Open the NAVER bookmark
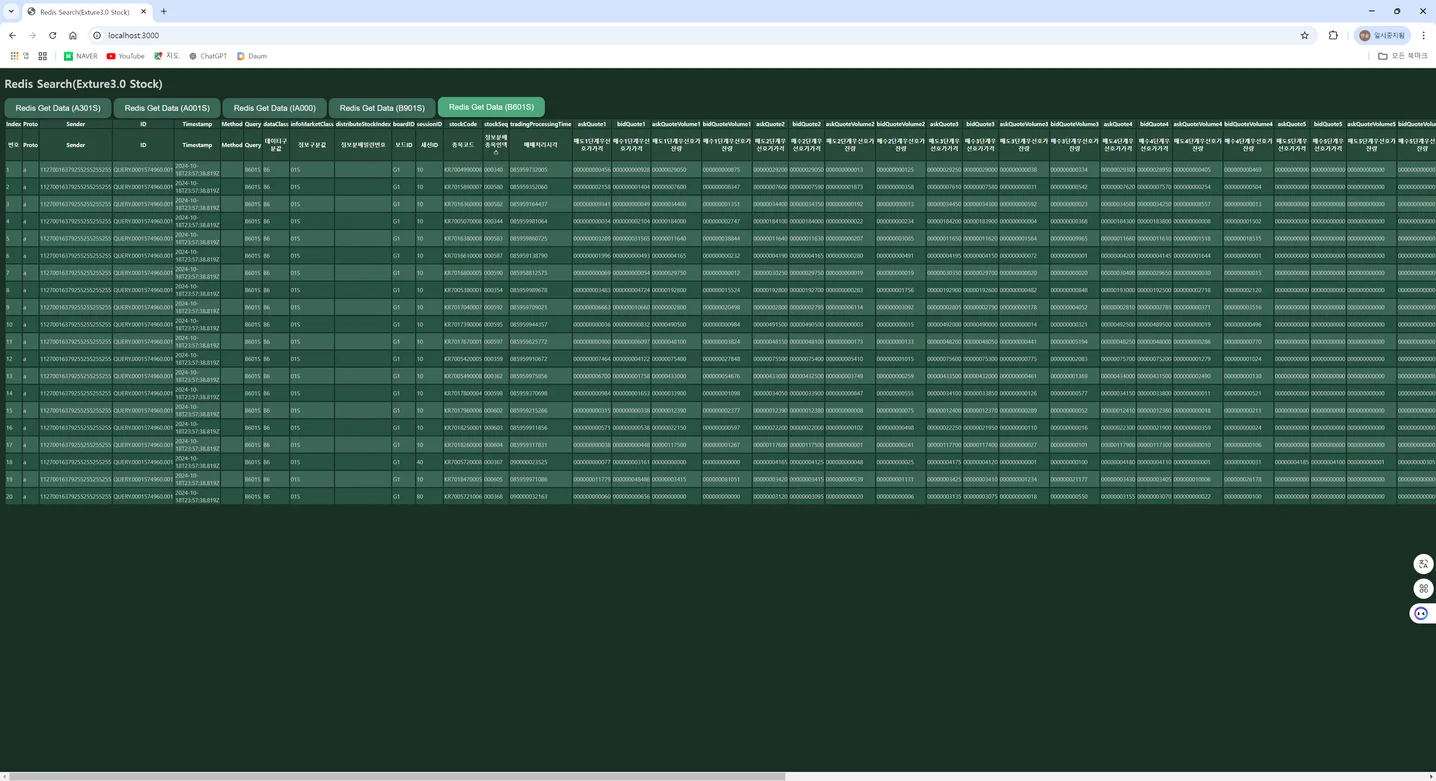 [x=81, y=56]
